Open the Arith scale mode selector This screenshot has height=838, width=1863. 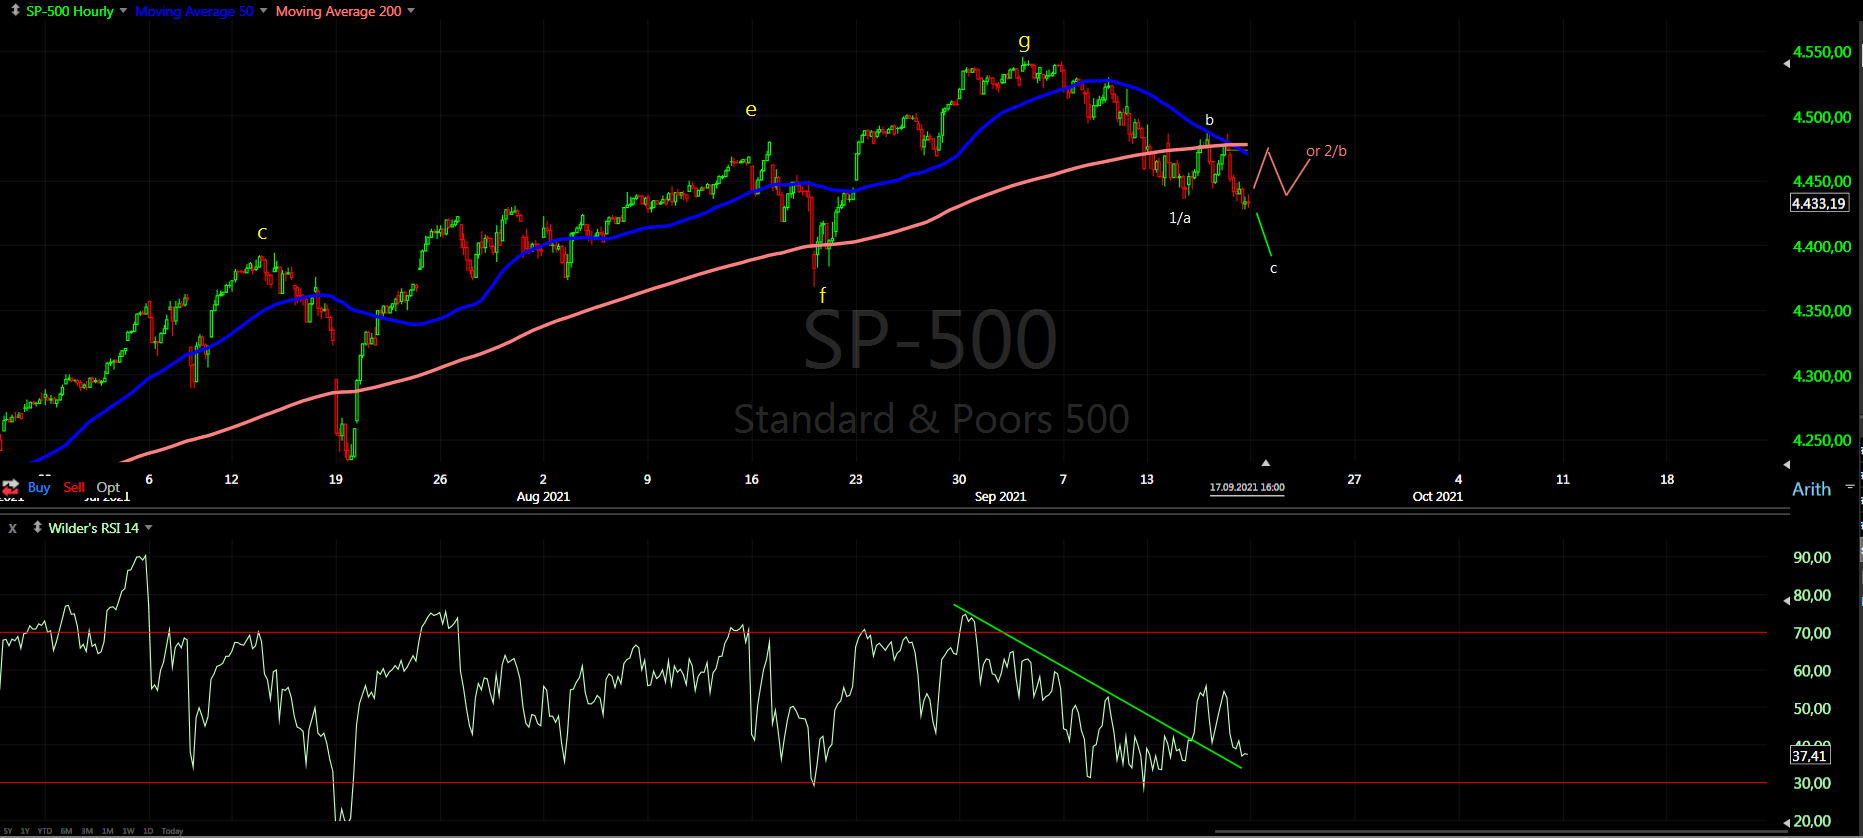pyautogui.click(x=1811, y=489)
